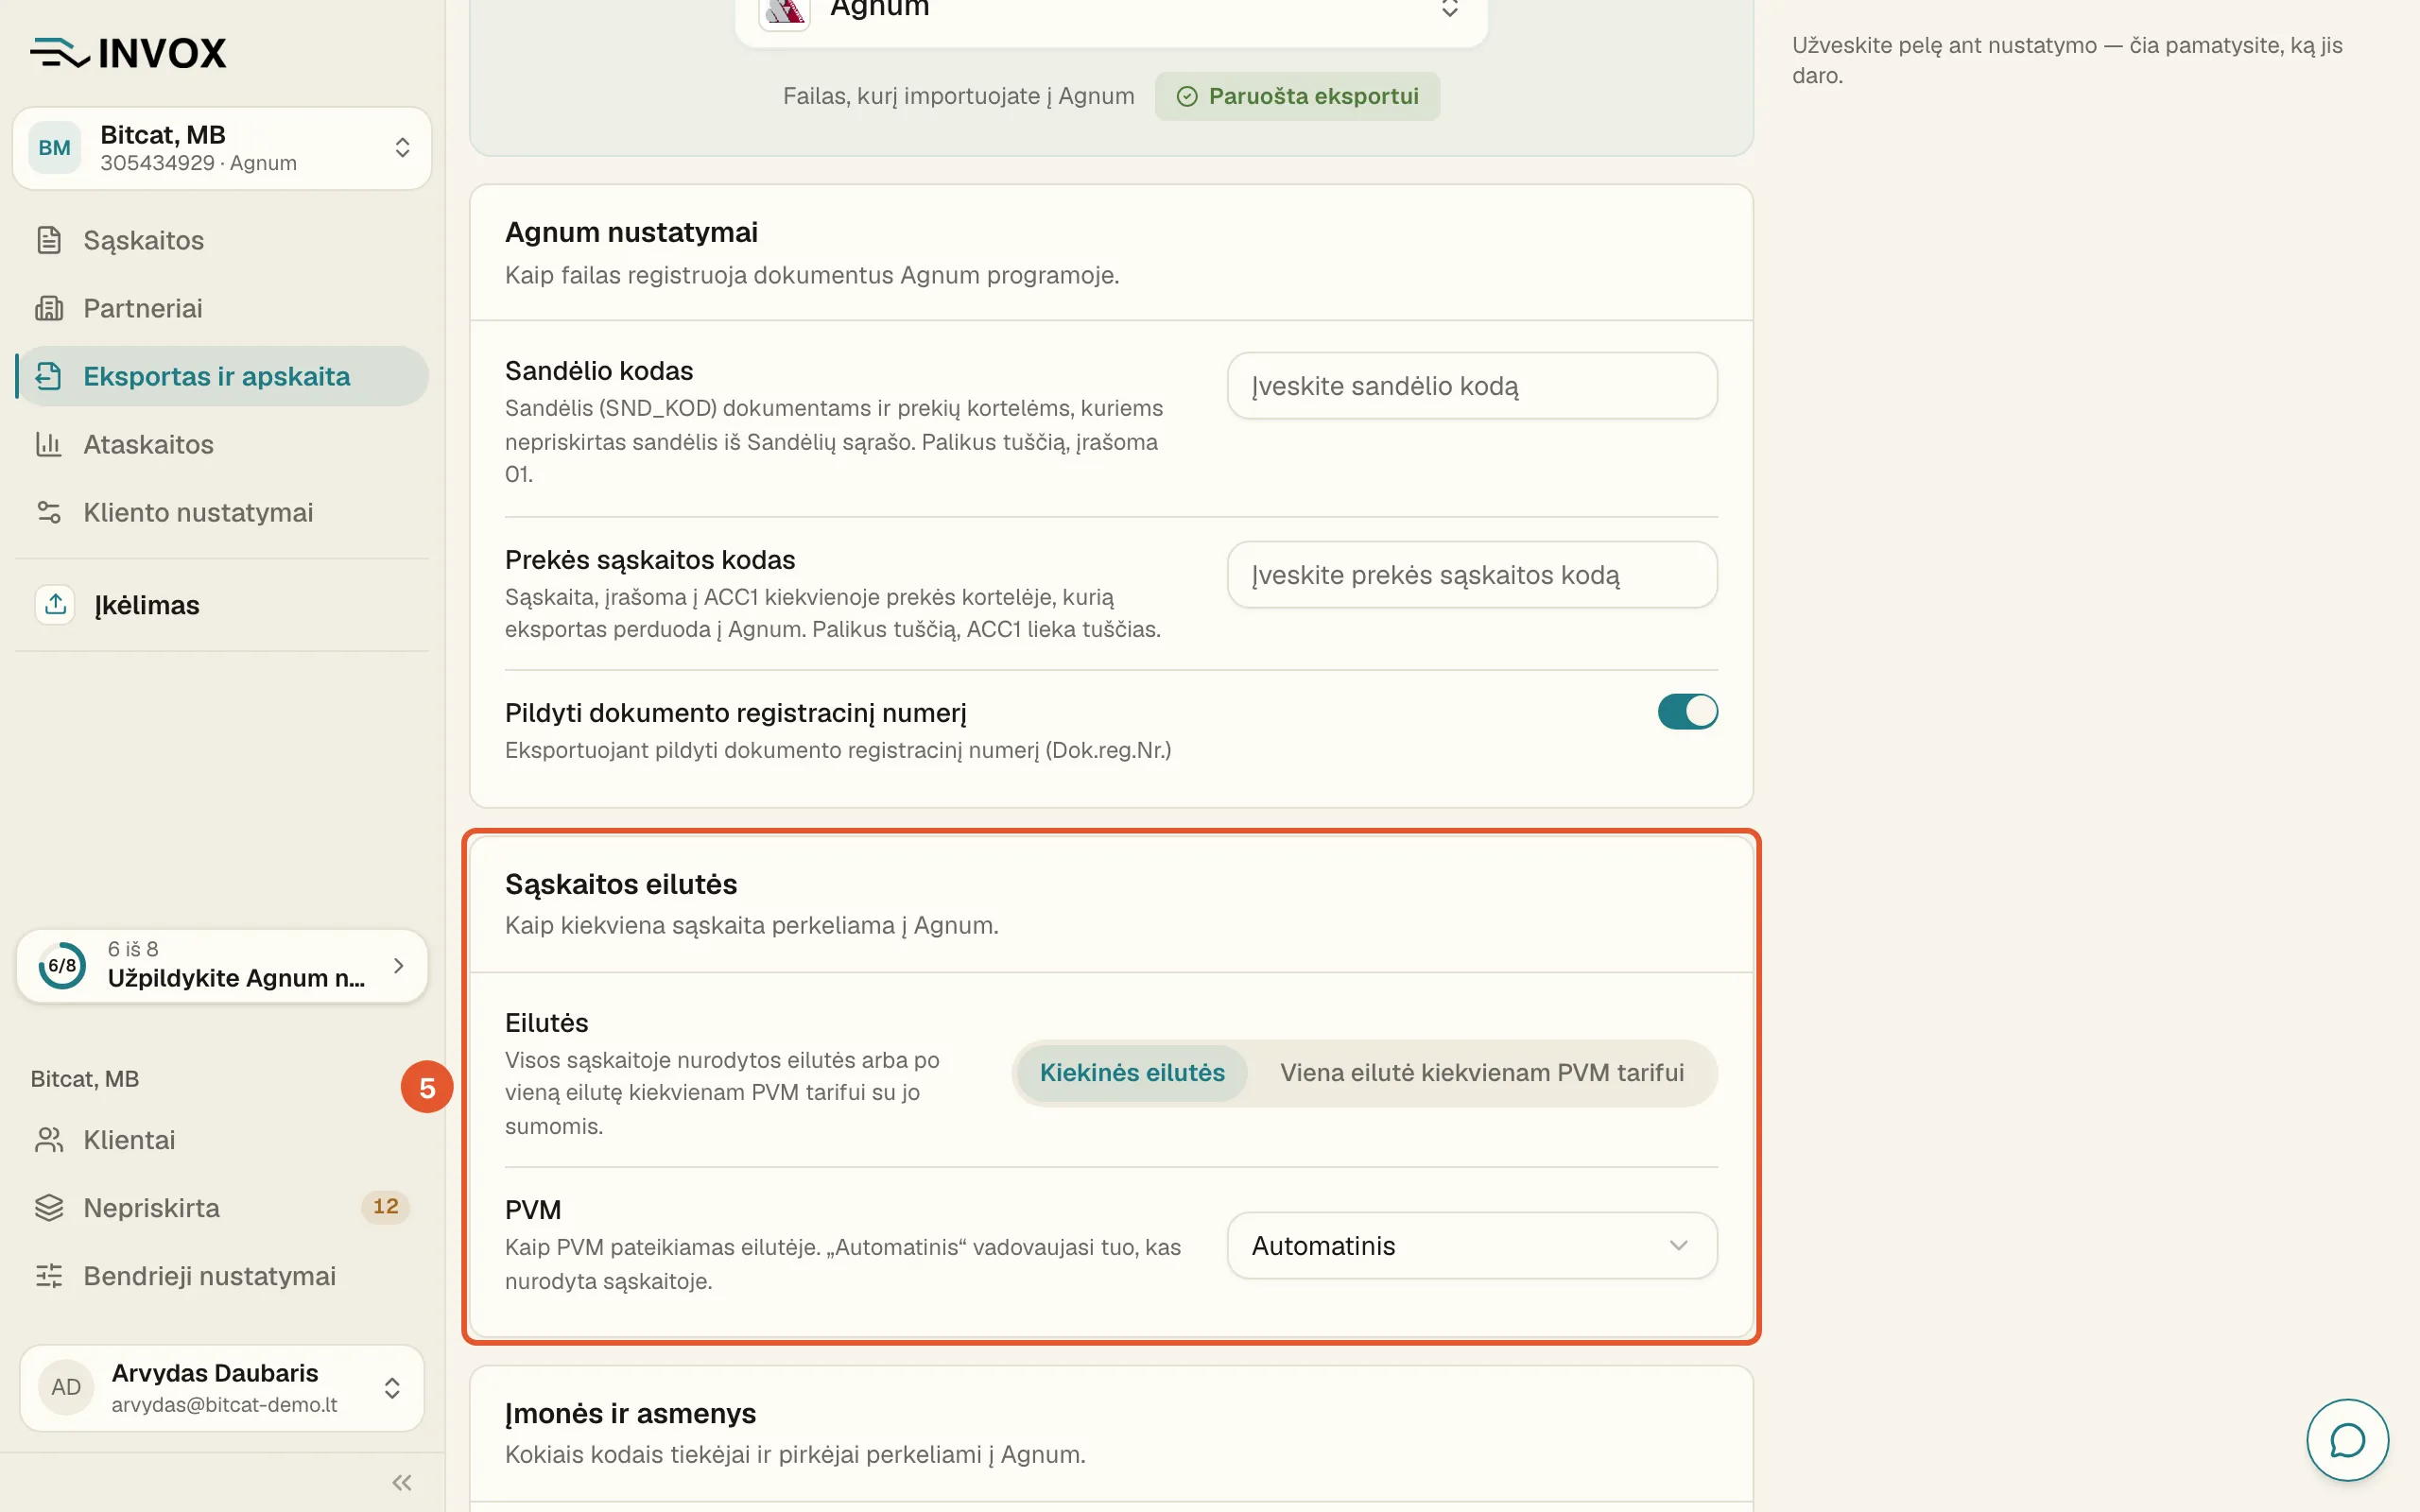Expand Bitcat, MB company switcher

click(222, 148)
